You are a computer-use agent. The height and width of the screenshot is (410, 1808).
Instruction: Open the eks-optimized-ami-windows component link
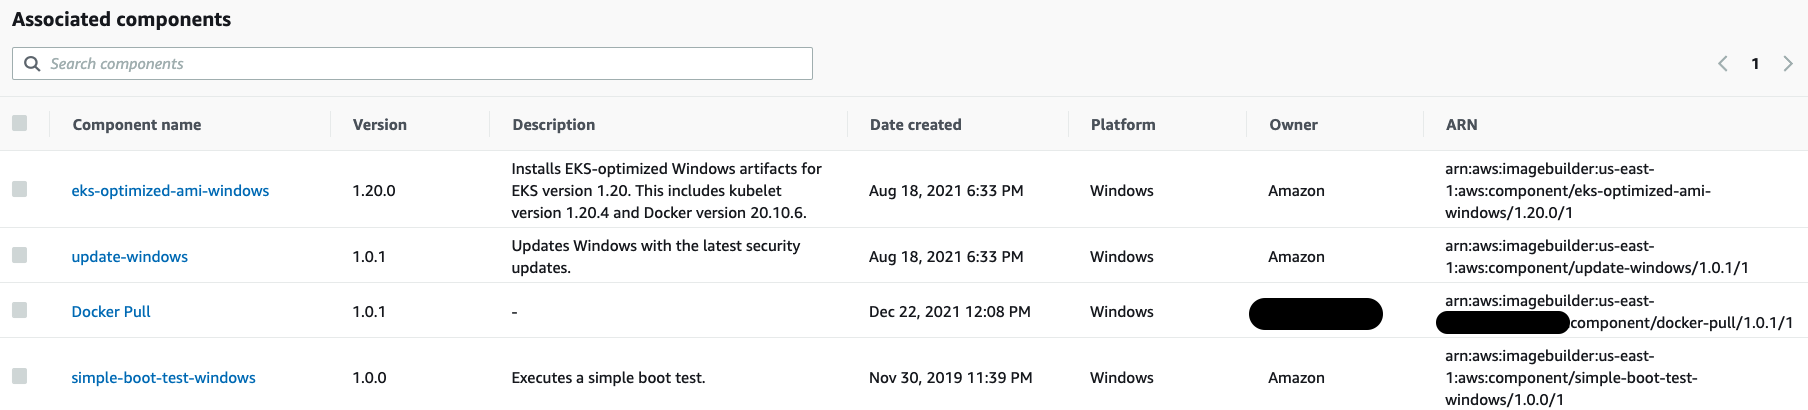click(x=170, y=191)
